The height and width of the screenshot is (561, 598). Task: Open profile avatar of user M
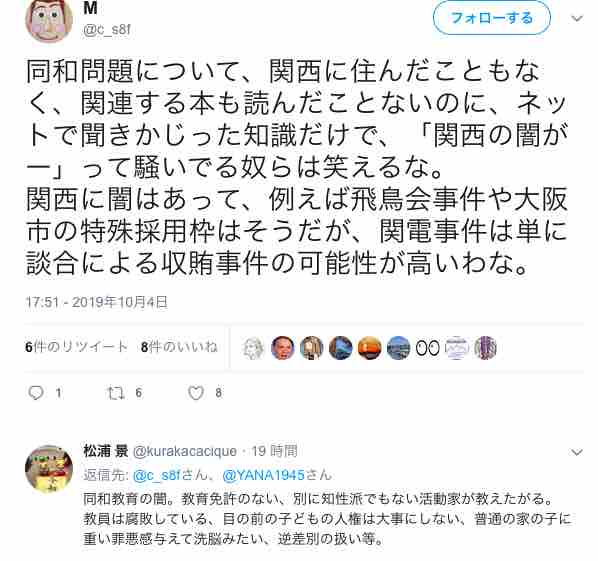click(49, 20)
